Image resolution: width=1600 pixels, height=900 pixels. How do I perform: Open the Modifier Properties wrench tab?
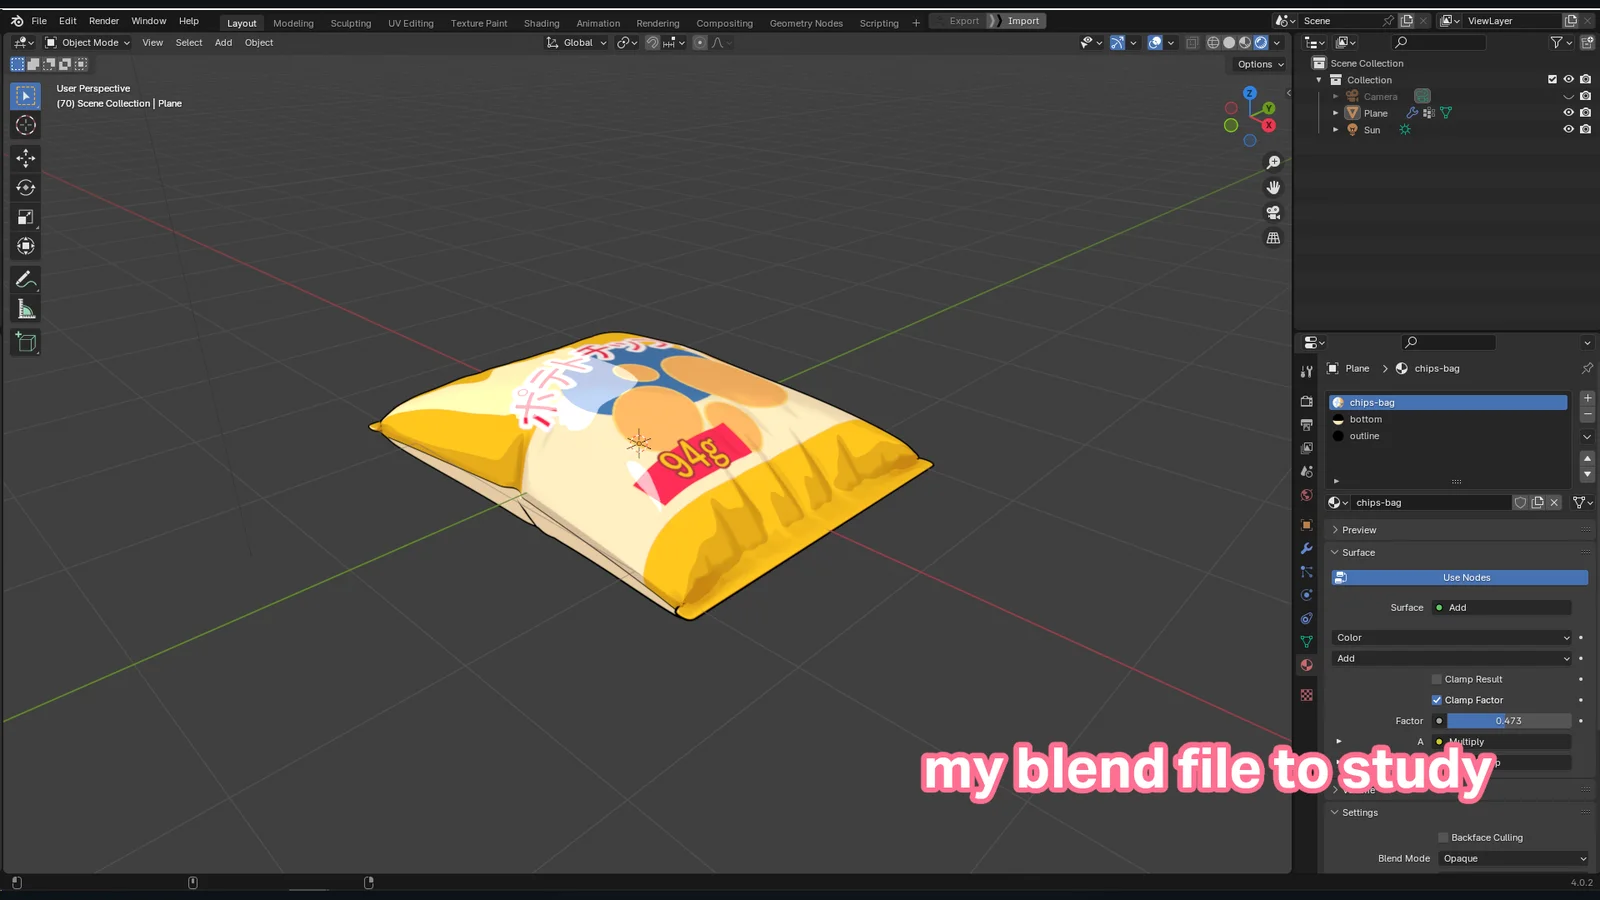[x=1306, y=549]
